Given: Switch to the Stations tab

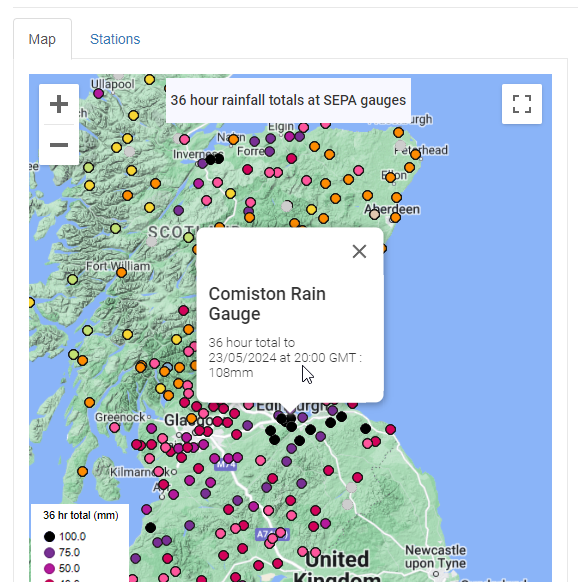Looking at the screenshot, I should (x=115, y=39).
